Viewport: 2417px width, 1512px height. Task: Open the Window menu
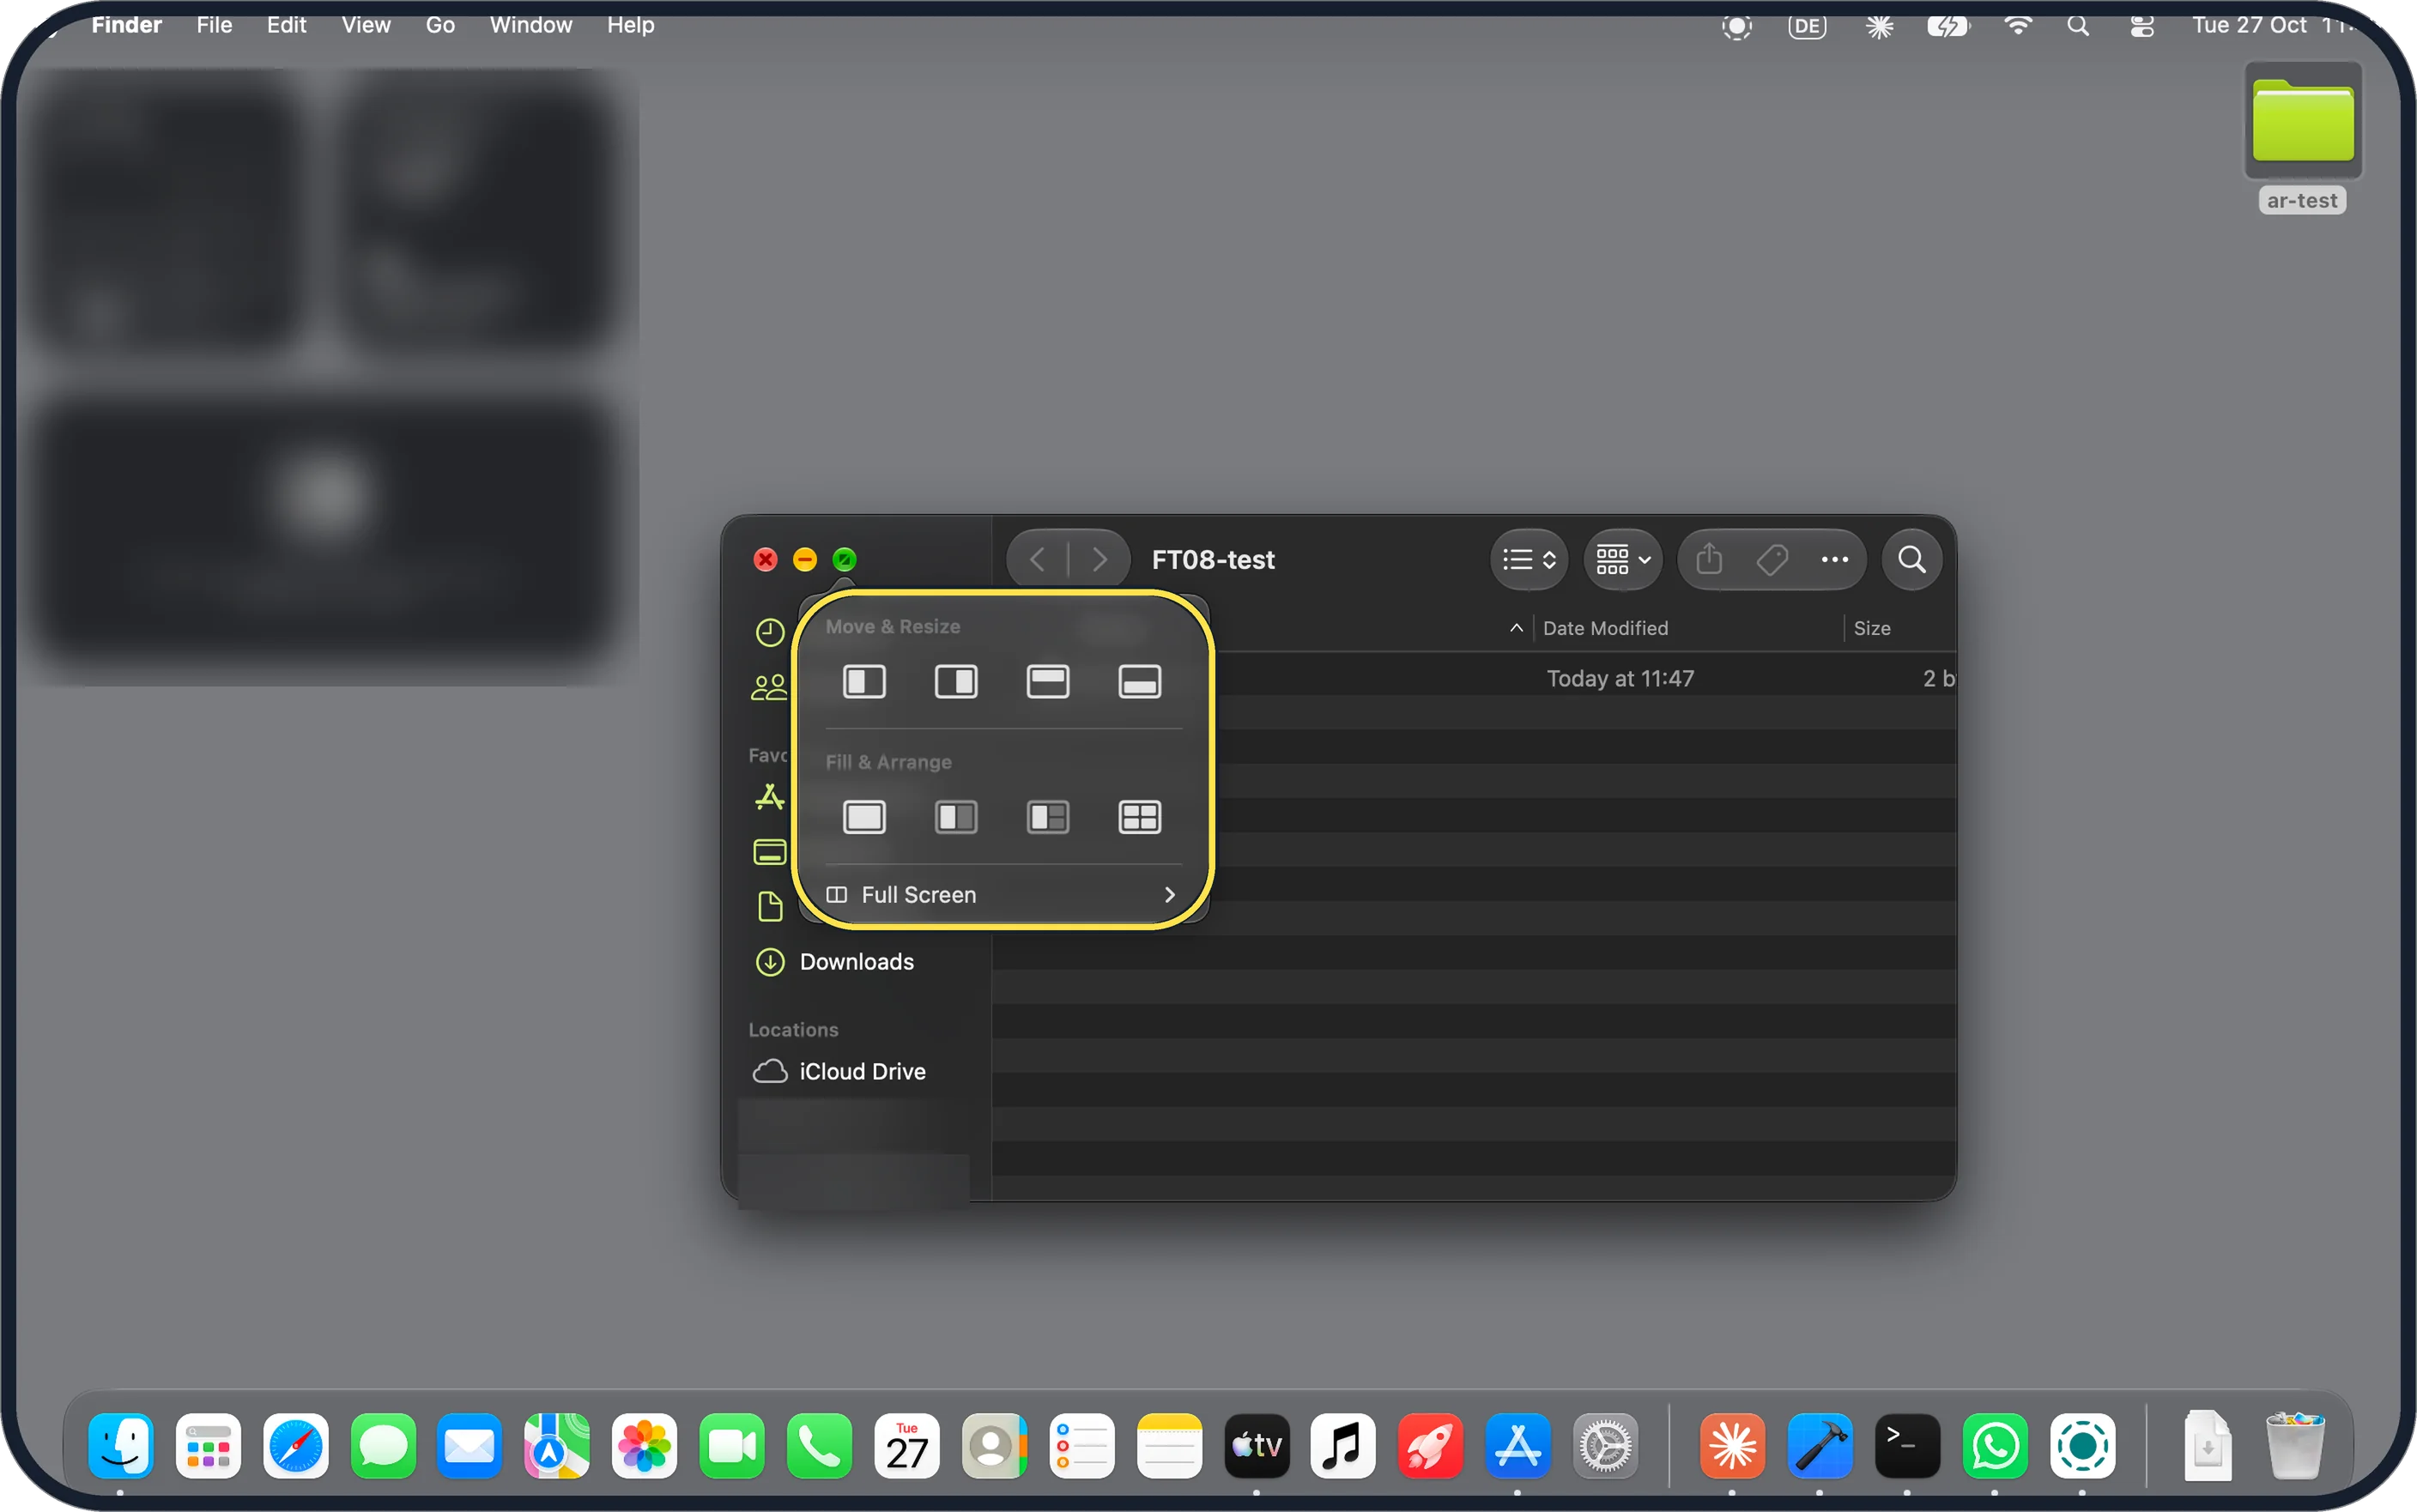[531, 25]
